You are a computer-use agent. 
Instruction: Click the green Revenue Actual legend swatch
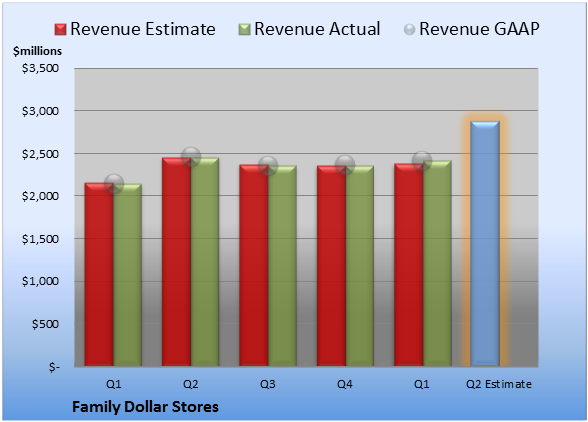tap(244, 30)
